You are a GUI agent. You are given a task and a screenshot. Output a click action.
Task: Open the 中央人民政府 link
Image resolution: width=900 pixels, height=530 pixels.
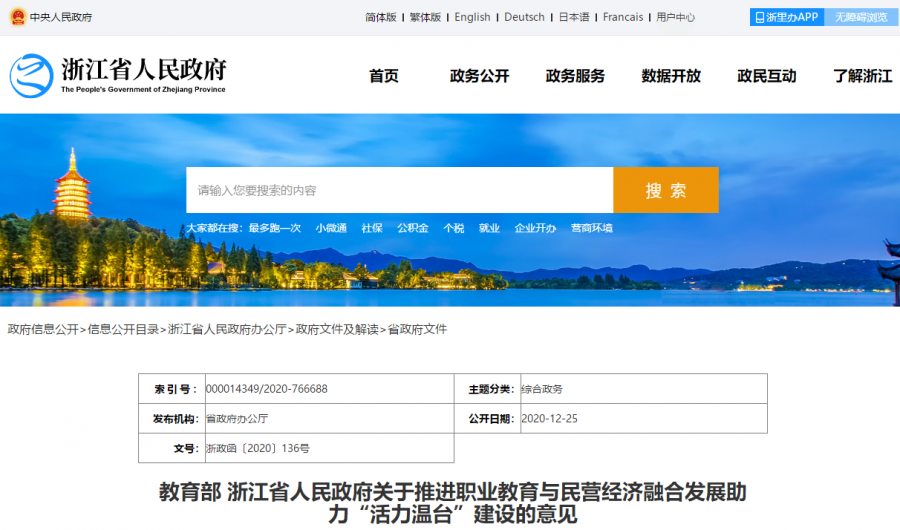[x=61, y=17]
